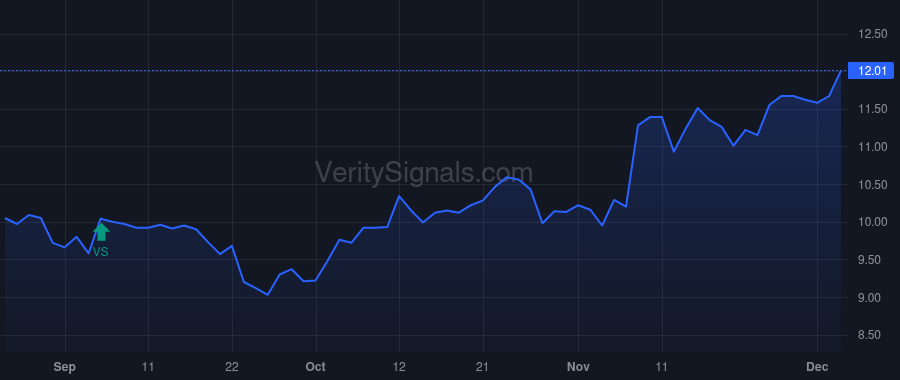The height and width of the screenshot is (380, 900).
Task: Click the Dec label on time axis
Action: click(x=816, y=367)
